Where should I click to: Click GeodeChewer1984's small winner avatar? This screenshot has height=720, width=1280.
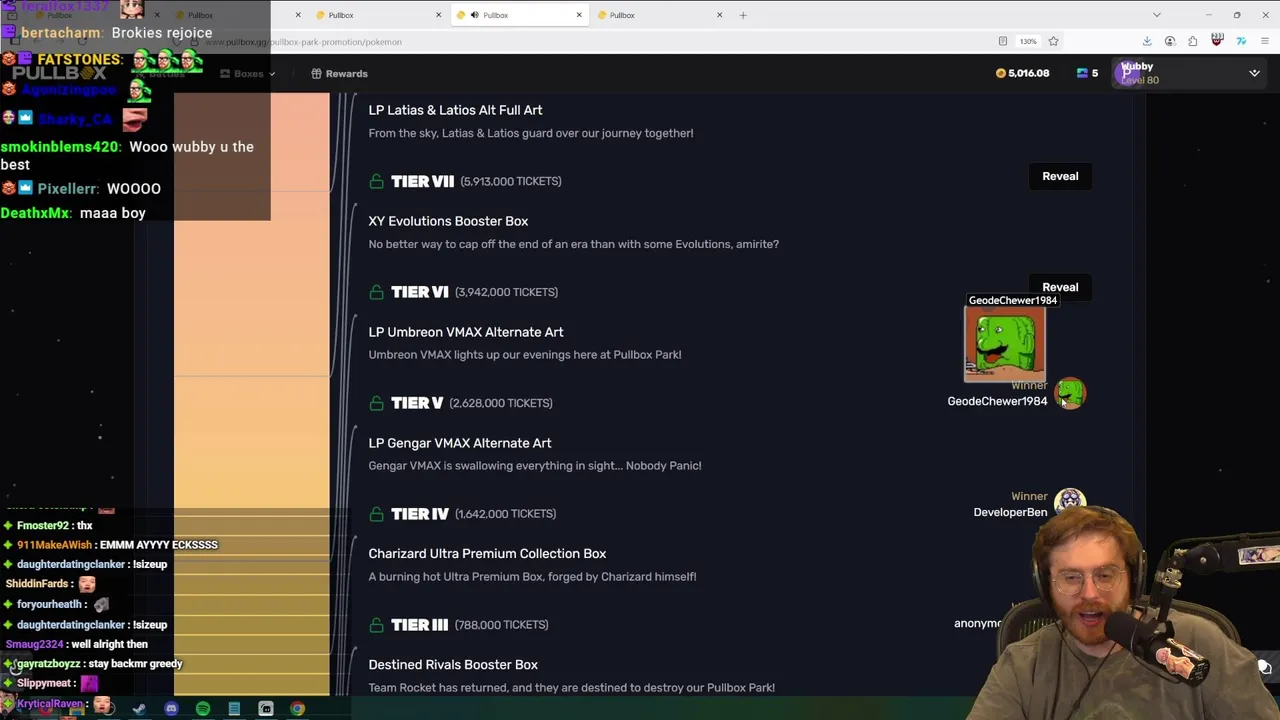pos(1070,393)
